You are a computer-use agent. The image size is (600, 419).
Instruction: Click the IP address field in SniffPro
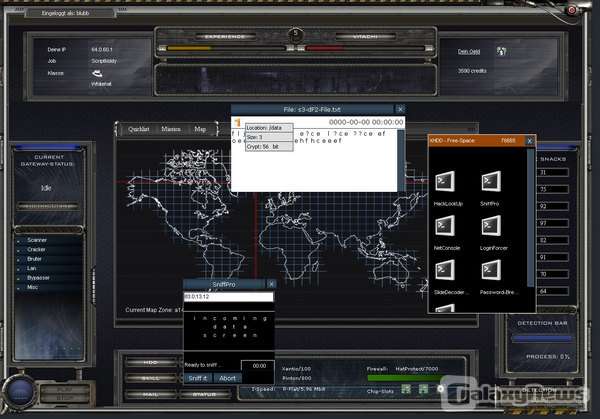pos(229,297)
